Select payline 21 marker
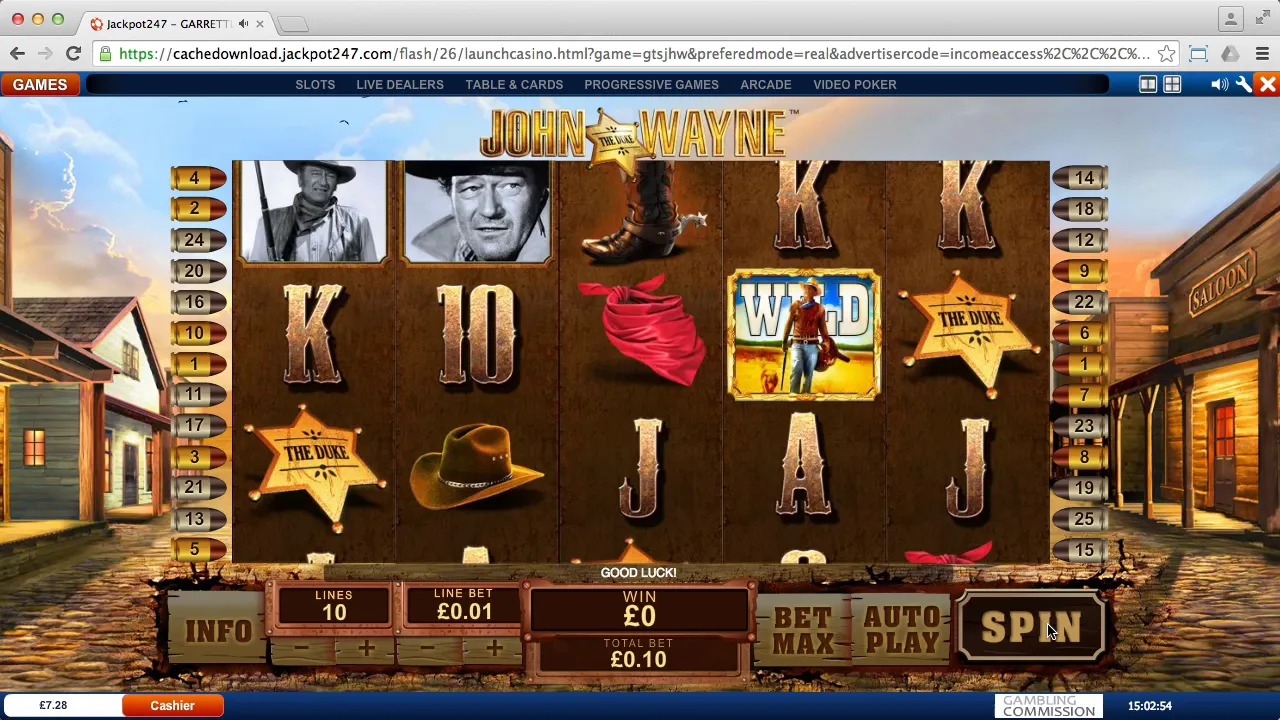The height and width of the screenshot is (720, 1280). pos(197,488)
